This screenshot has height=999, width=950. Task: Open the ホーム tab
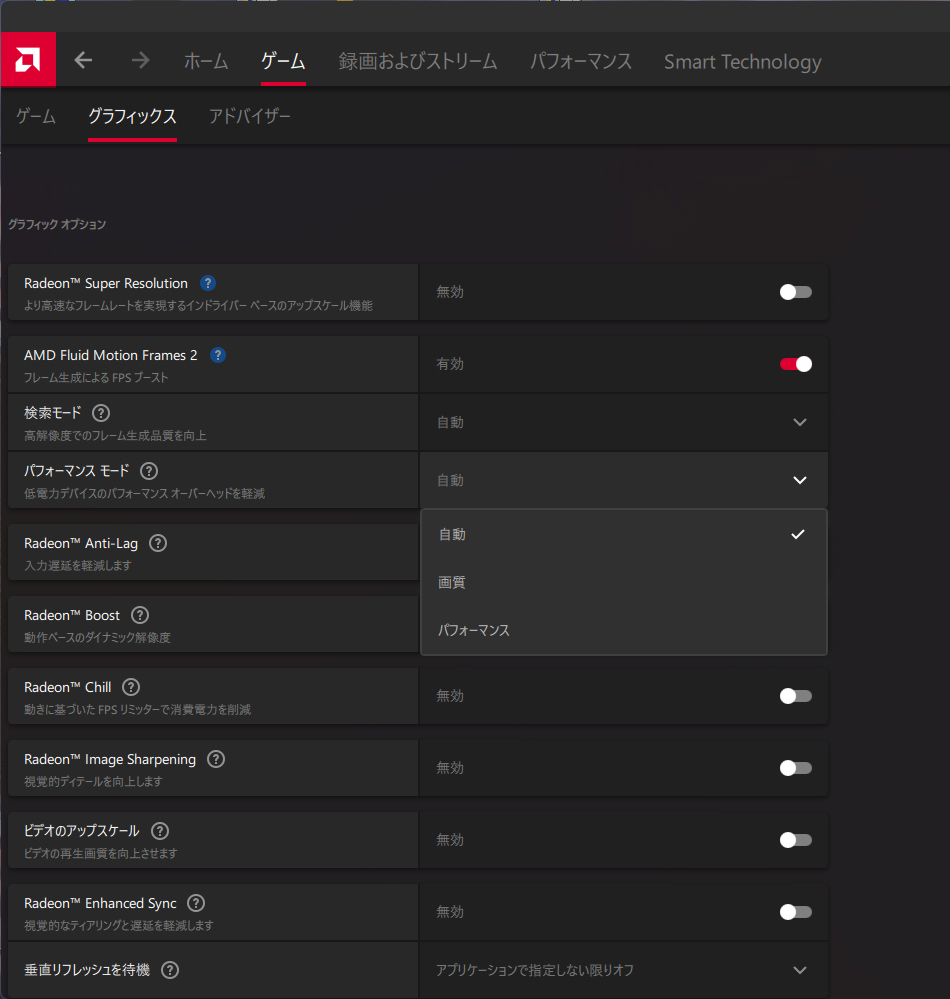(x=206, y=61)
